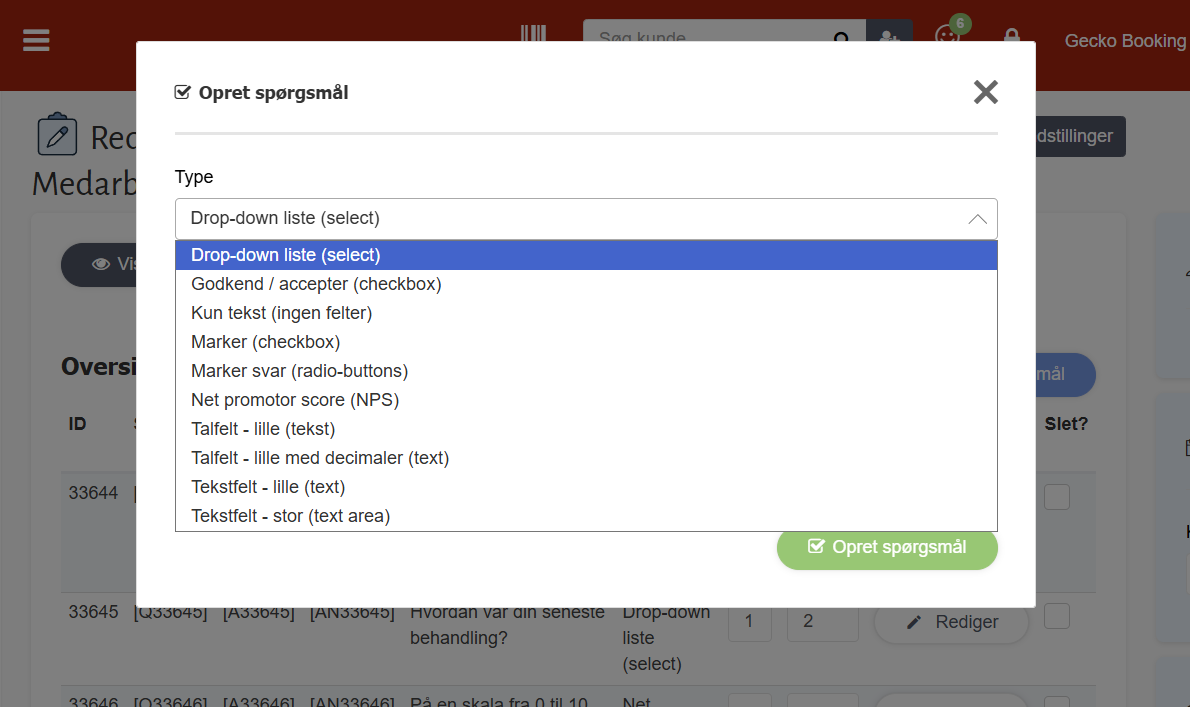Image resolution: width=1190 pixels, height=707 pixels.
Task: Tick the Slet checkbox for row 33644
Action: point(1057,496)
